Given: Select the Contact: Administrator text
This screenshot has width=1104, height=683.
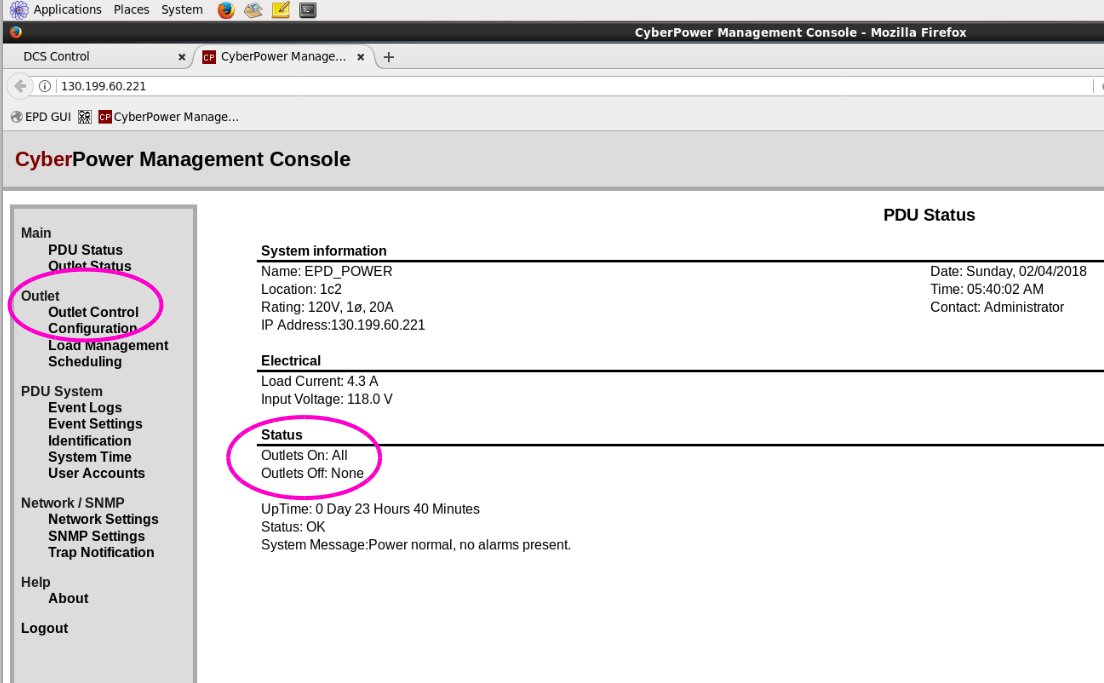Looking at the screenshot, I should coord(997,307).
